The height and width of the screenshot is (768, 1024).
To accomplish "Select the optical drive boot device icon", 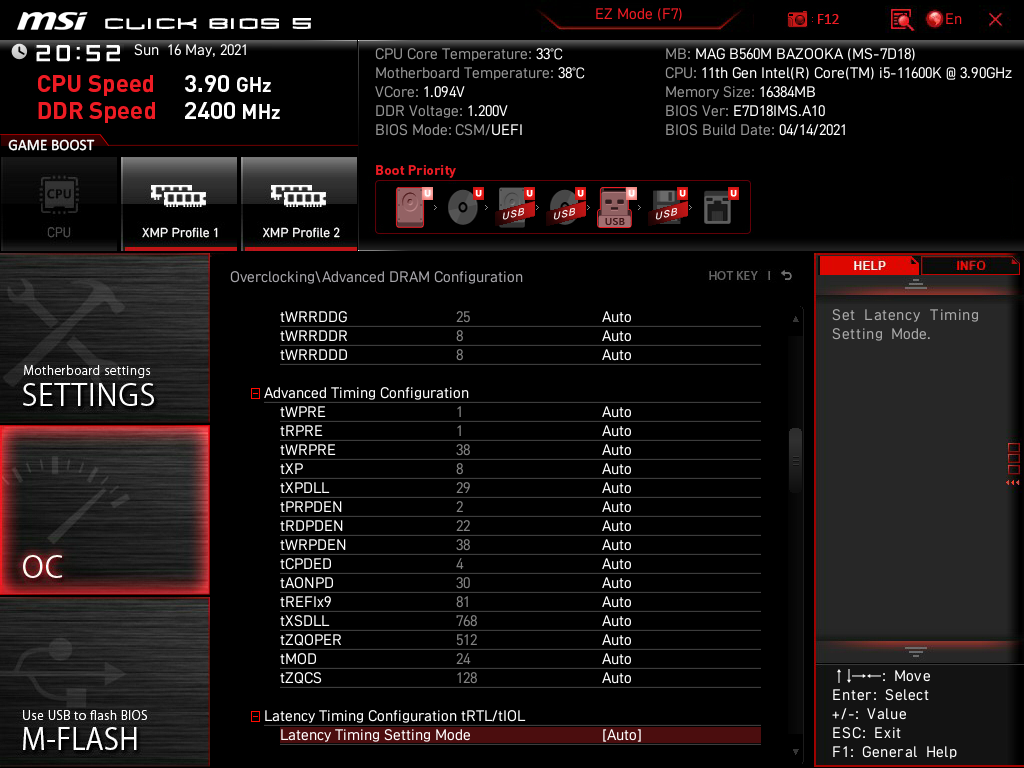I will click(x=464, y=207).
